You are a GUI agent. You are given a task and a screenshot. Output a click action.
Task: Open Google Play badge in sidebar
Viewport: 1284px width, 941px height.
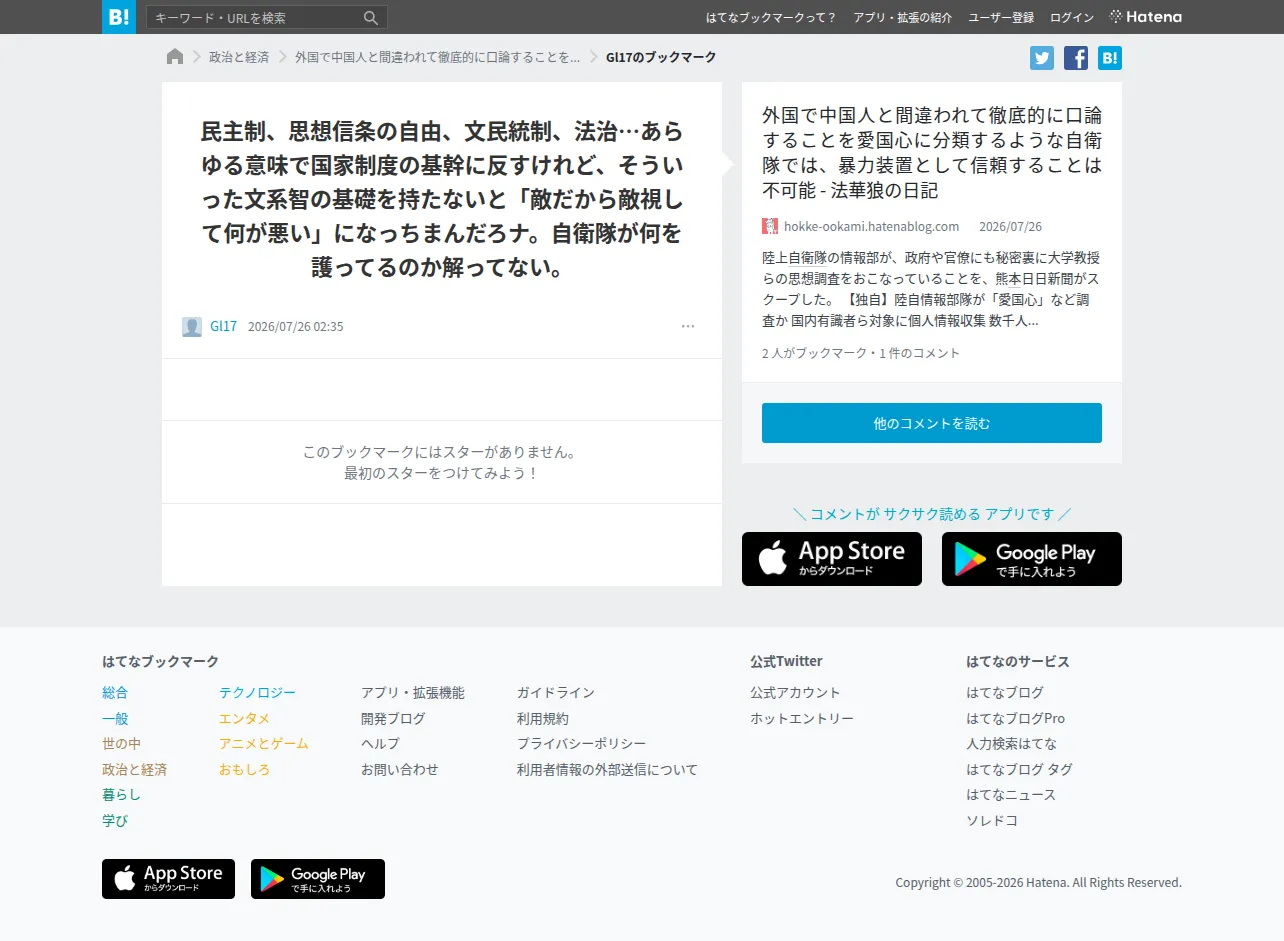1032,559
